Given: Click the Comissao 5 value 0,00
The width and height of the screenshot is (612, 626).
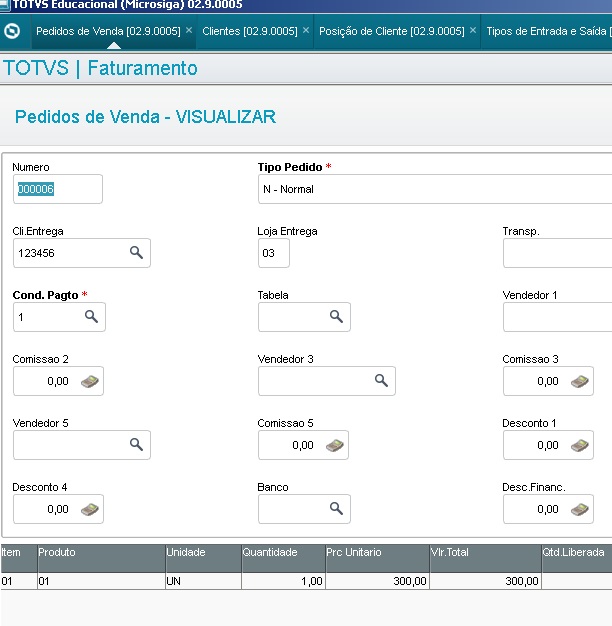Looking at the screenshot, I should (x=303, y=445).
